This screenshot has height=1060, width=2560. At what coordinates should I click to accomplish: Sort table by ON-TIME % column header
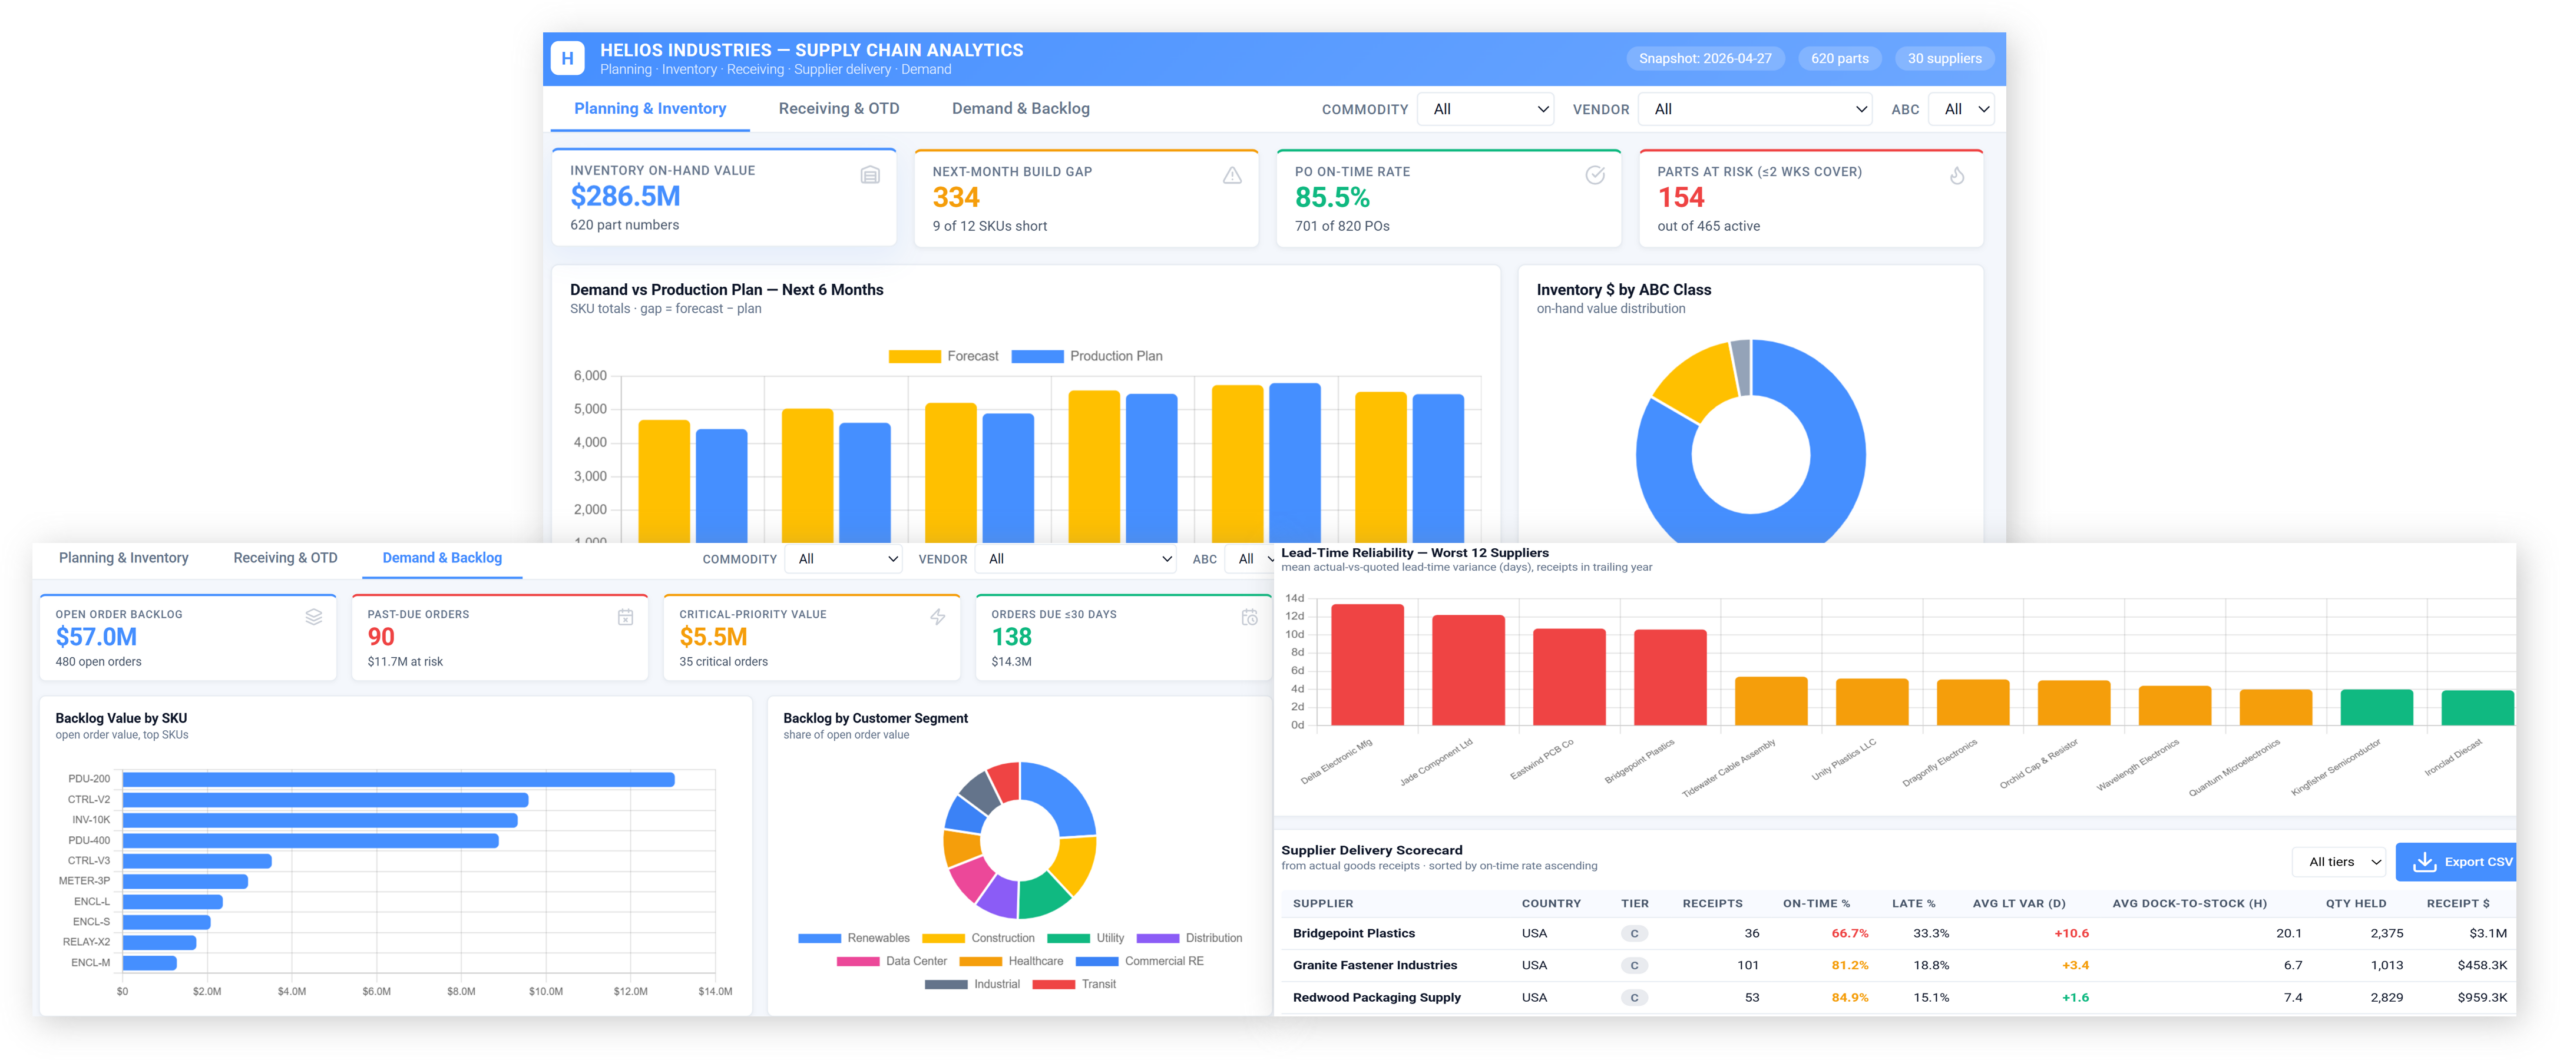(x=1816, y=903)
